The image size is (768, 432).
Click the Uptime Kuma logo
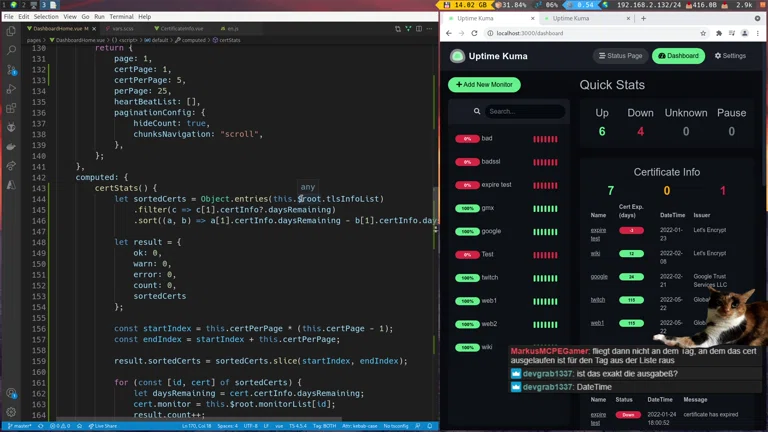[457, 56]
